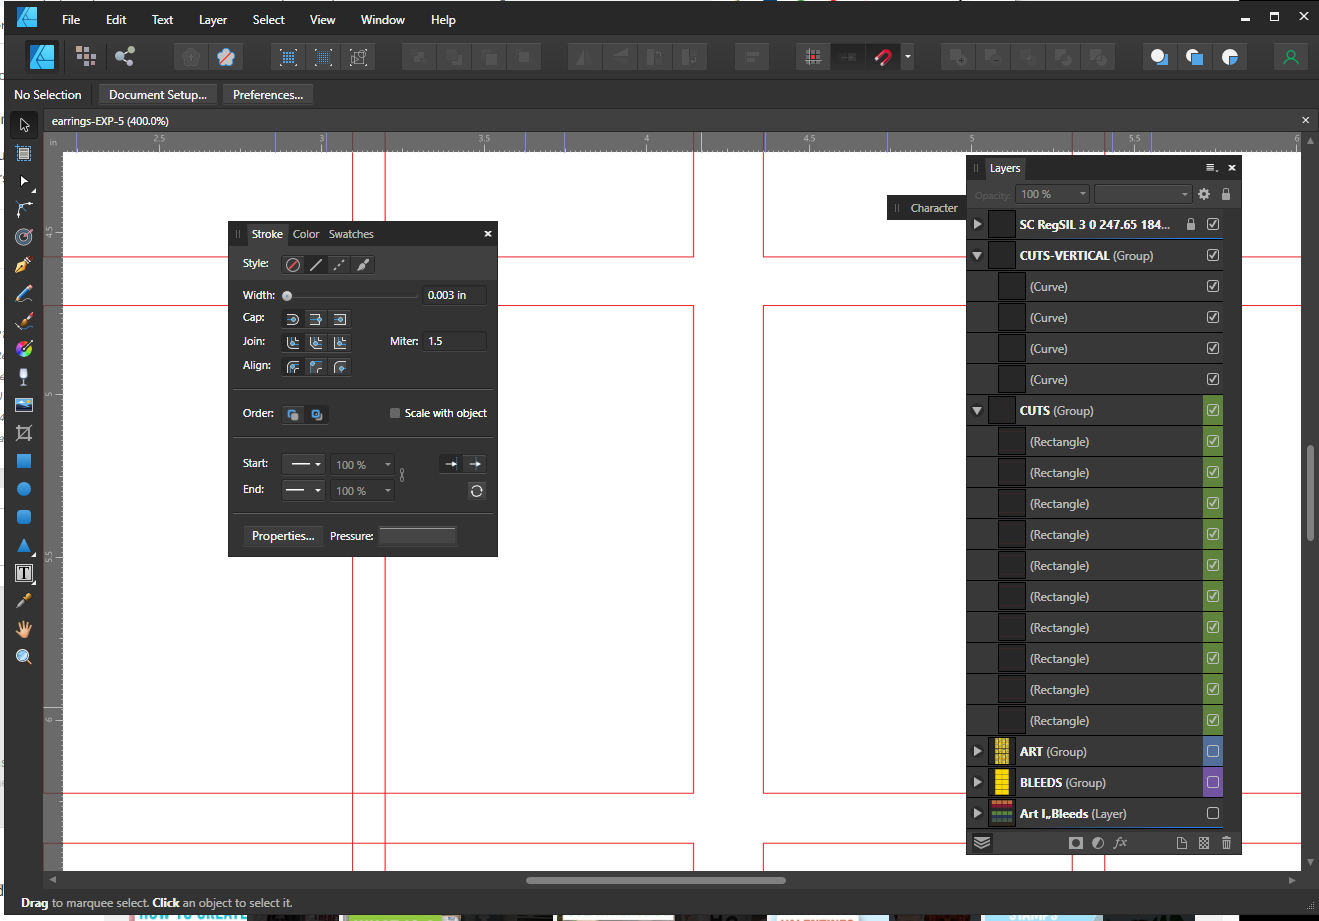The image size is (1319, 921).
Task: Pick the Ellipse shape tool
Action: click(x=24, y=489)
